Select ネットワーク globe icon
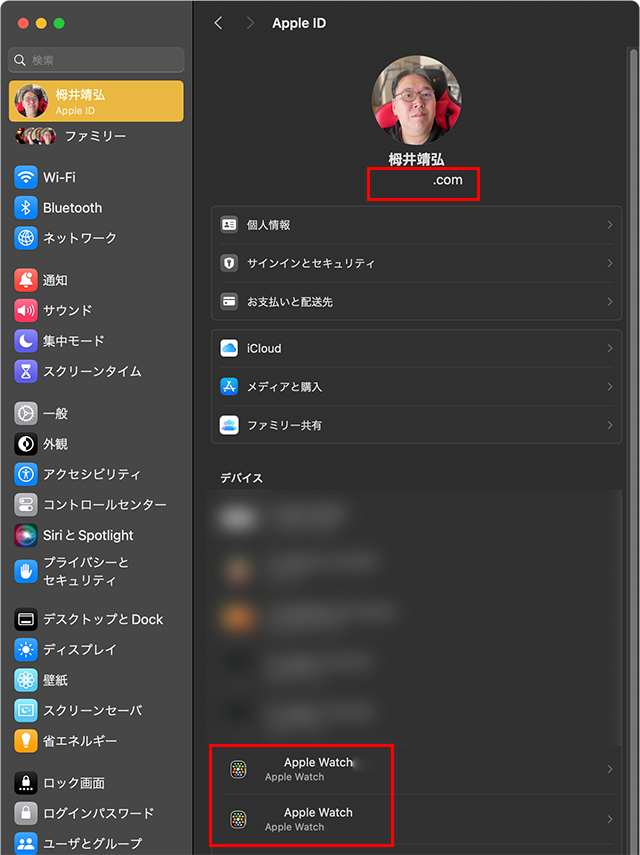 (x=26, y=238)
